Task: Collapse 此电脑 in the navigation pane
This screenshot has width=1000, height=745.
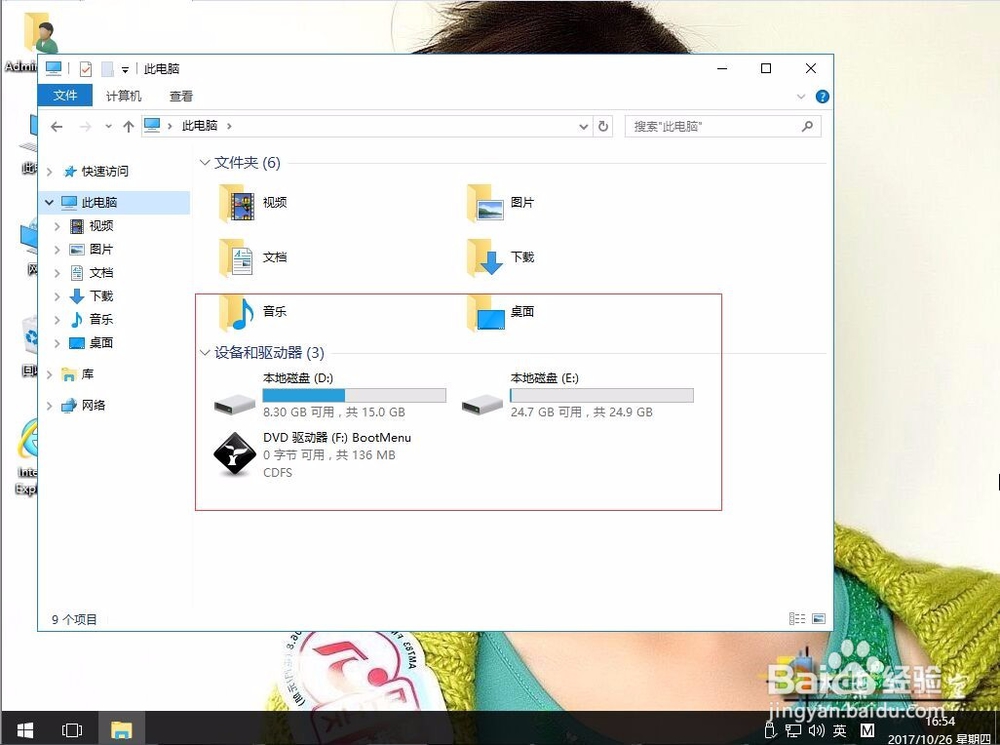Action: pos(48,201)
